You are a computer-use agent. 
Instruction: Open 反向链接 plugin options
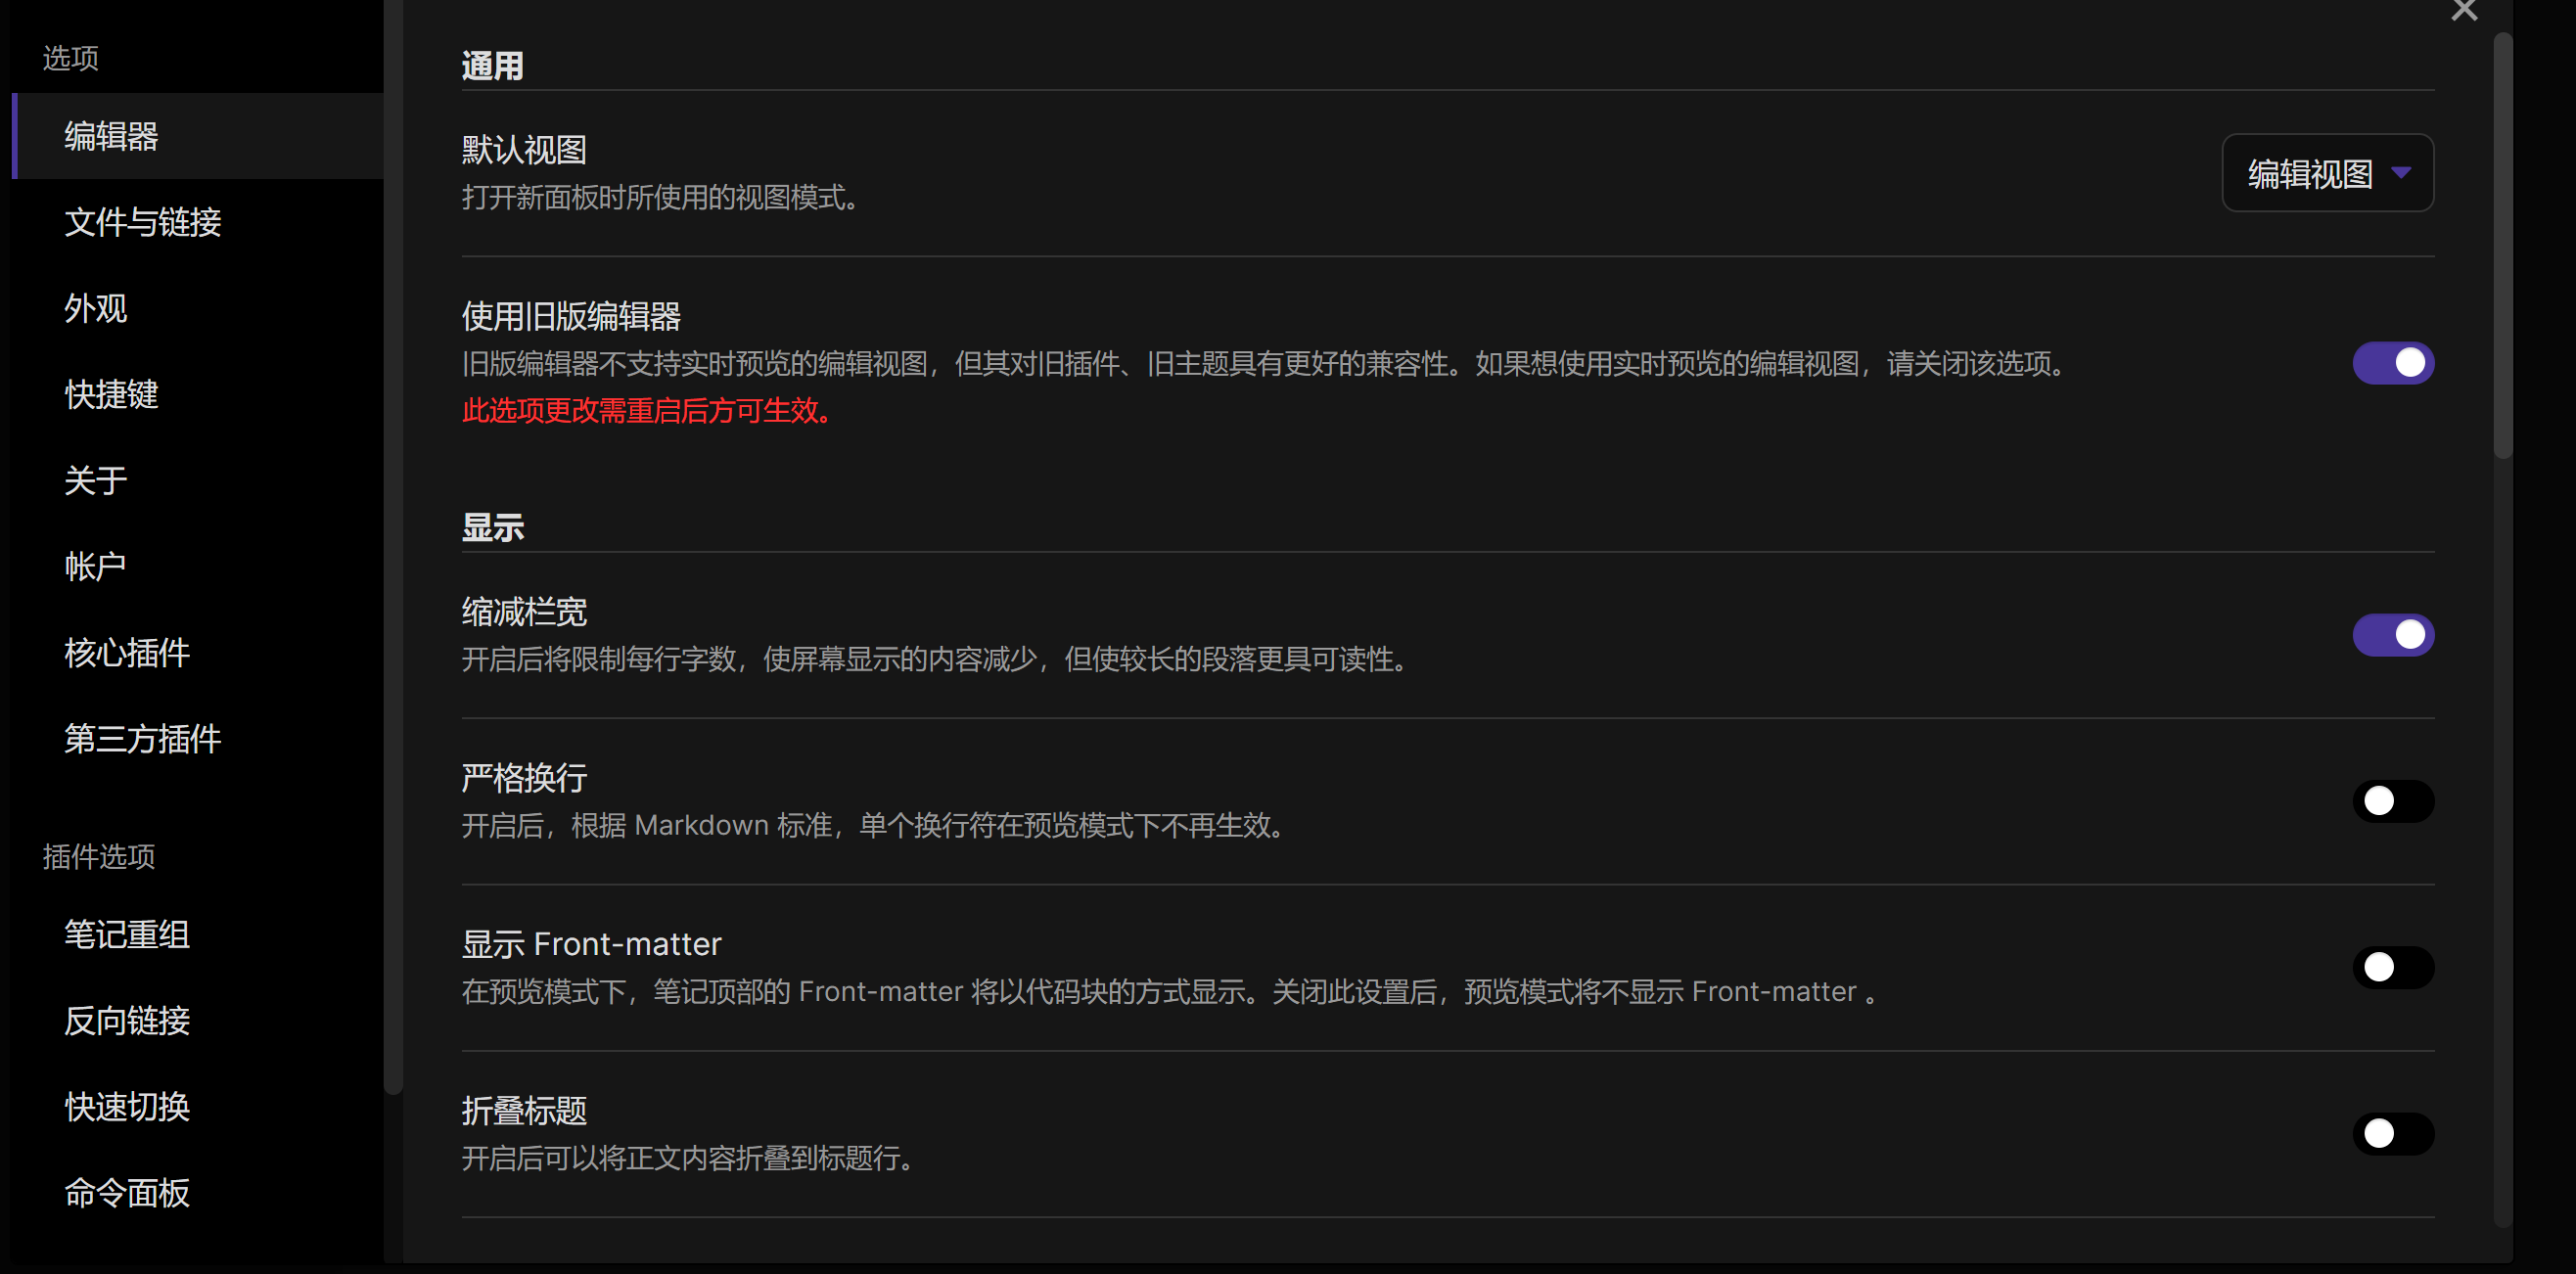click(127, 1020)
